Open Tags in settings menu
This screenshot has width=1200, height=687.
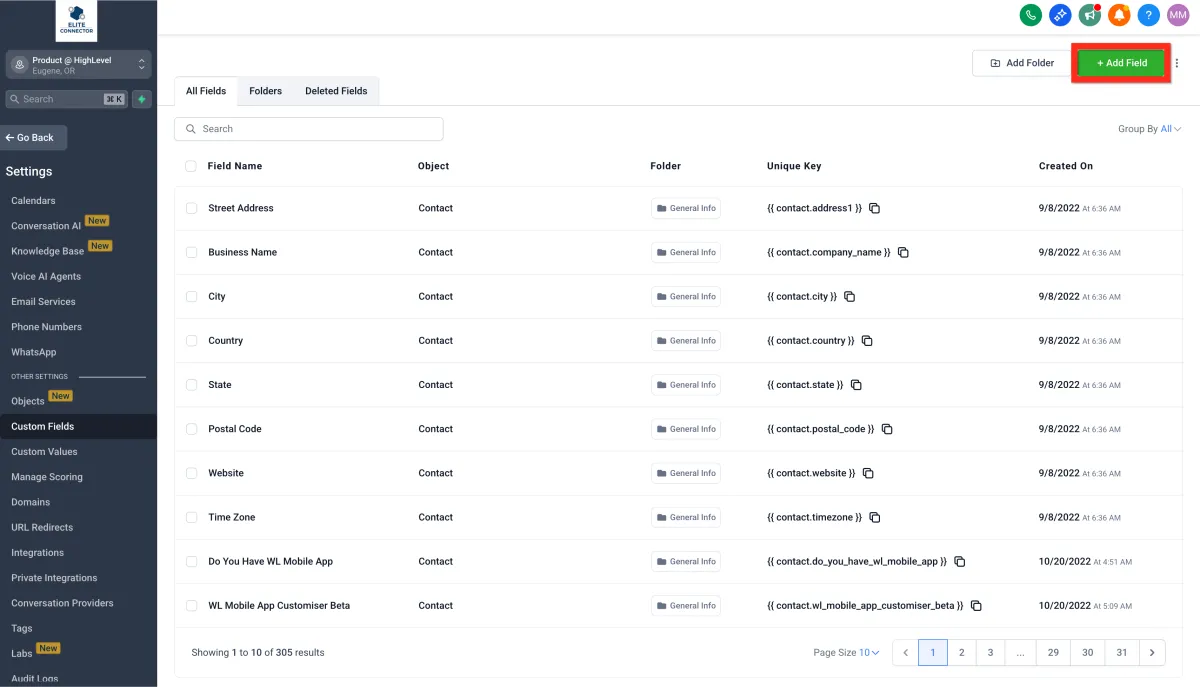pyautogui.click(x=22, y=629)
